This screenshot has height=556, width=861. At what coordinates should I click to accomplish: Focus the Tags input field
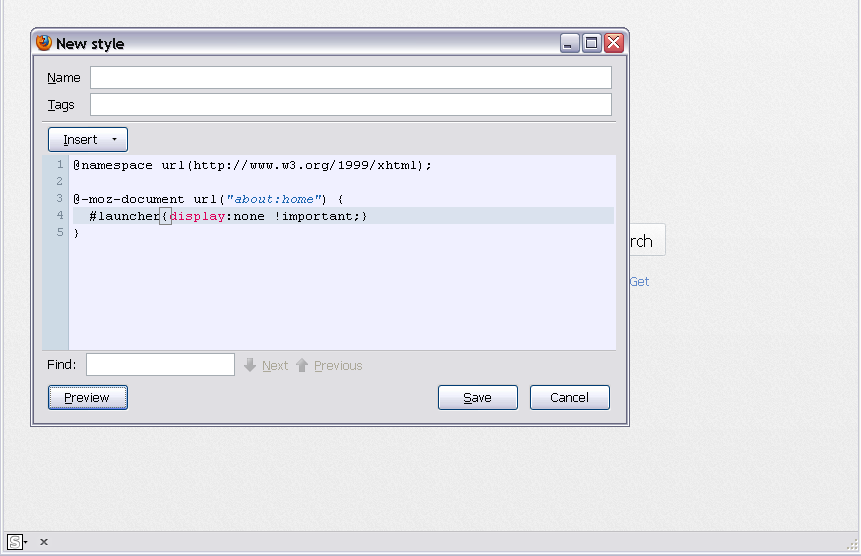coord(350,105)
